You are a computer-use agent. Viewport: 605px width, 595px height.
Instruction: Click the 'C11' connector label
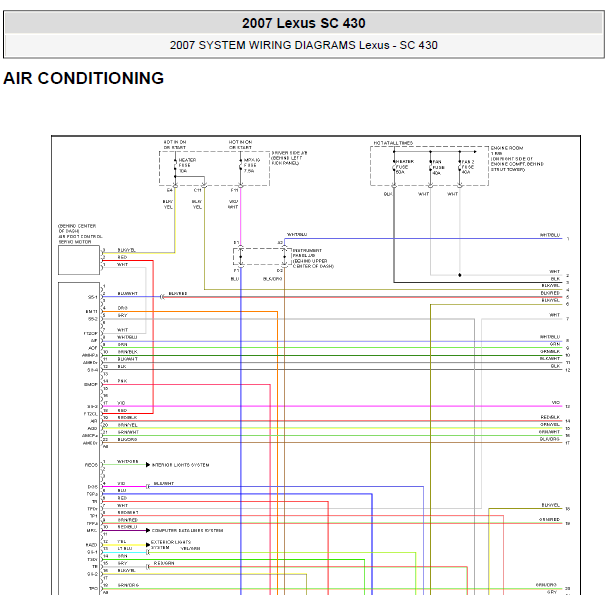point(197,190)
